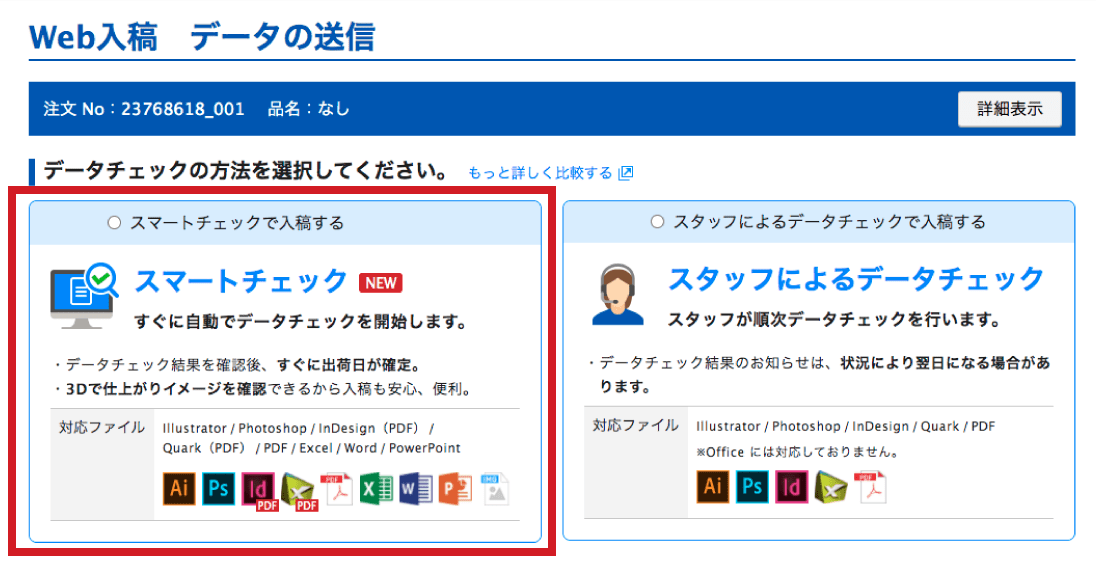Click the Illustrator icon under スマートチェック
Viewport: 1096px width, 576px height.
coord(179,488)
